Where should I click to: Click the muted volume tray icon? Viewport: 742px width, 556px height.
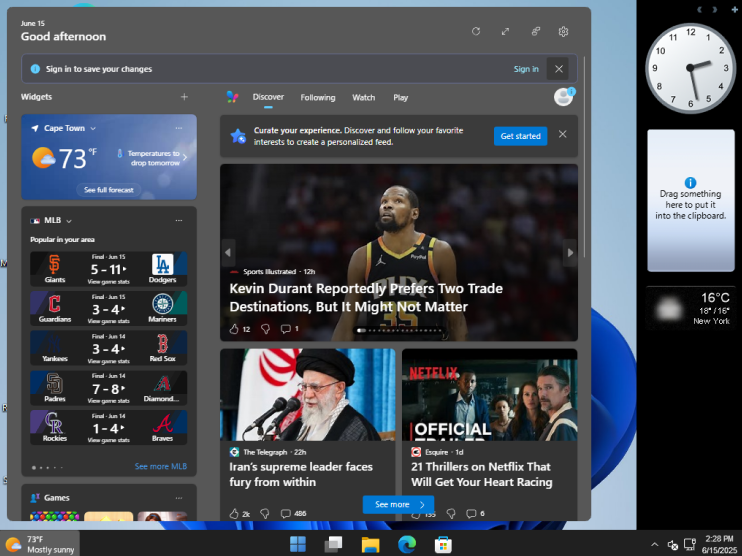click(x=672, y=545)
